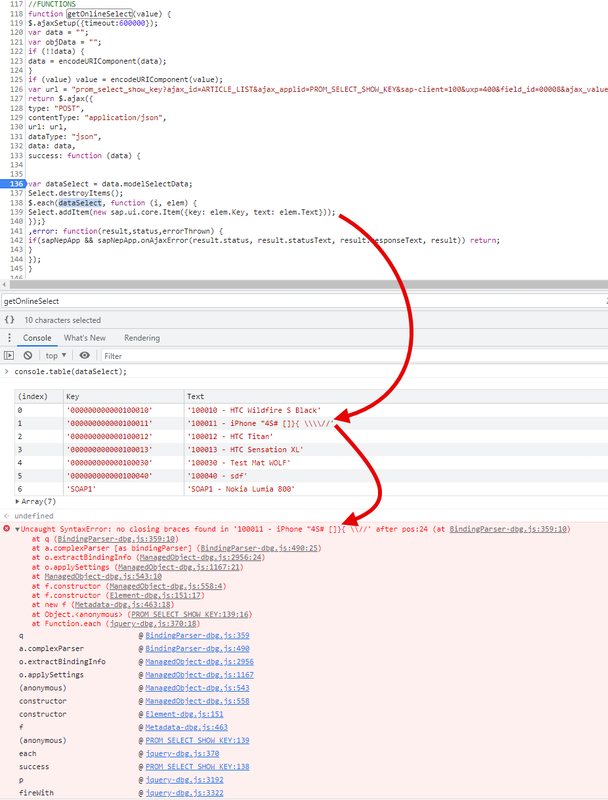608x800 pixels.
Task: Open ManagedObject-dbg.js:543 call stack link
Action: click(x=197, y=688)
